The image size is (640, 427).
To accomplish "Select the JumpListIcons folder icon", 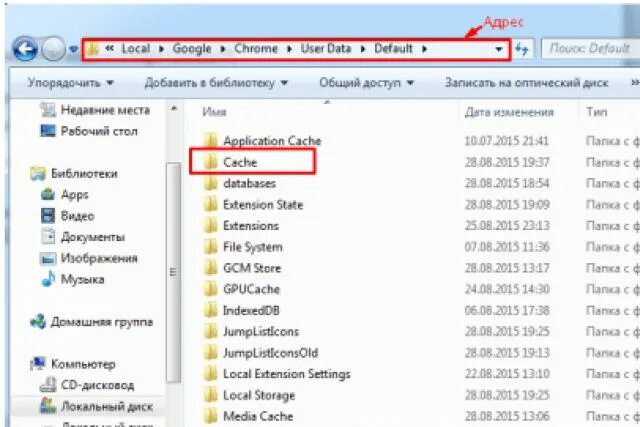I will click(211, 332).
